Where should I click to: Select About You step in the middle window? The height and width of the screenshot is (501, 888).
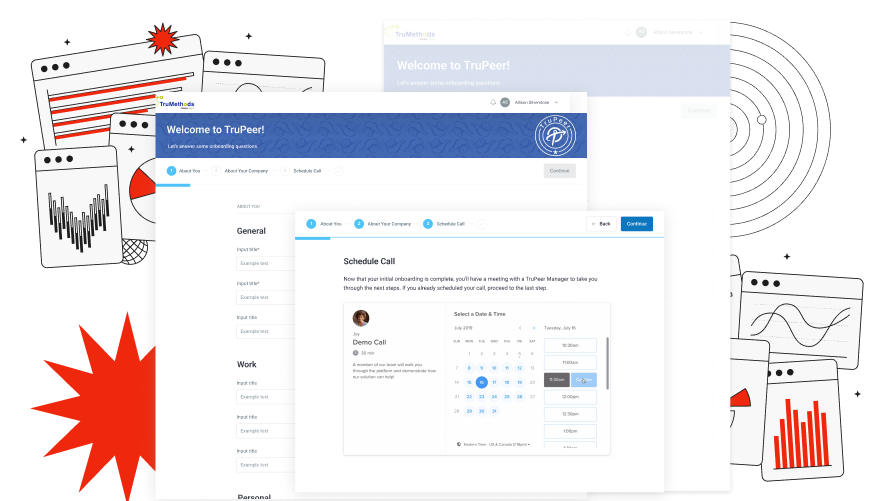[x=183, y=170]
